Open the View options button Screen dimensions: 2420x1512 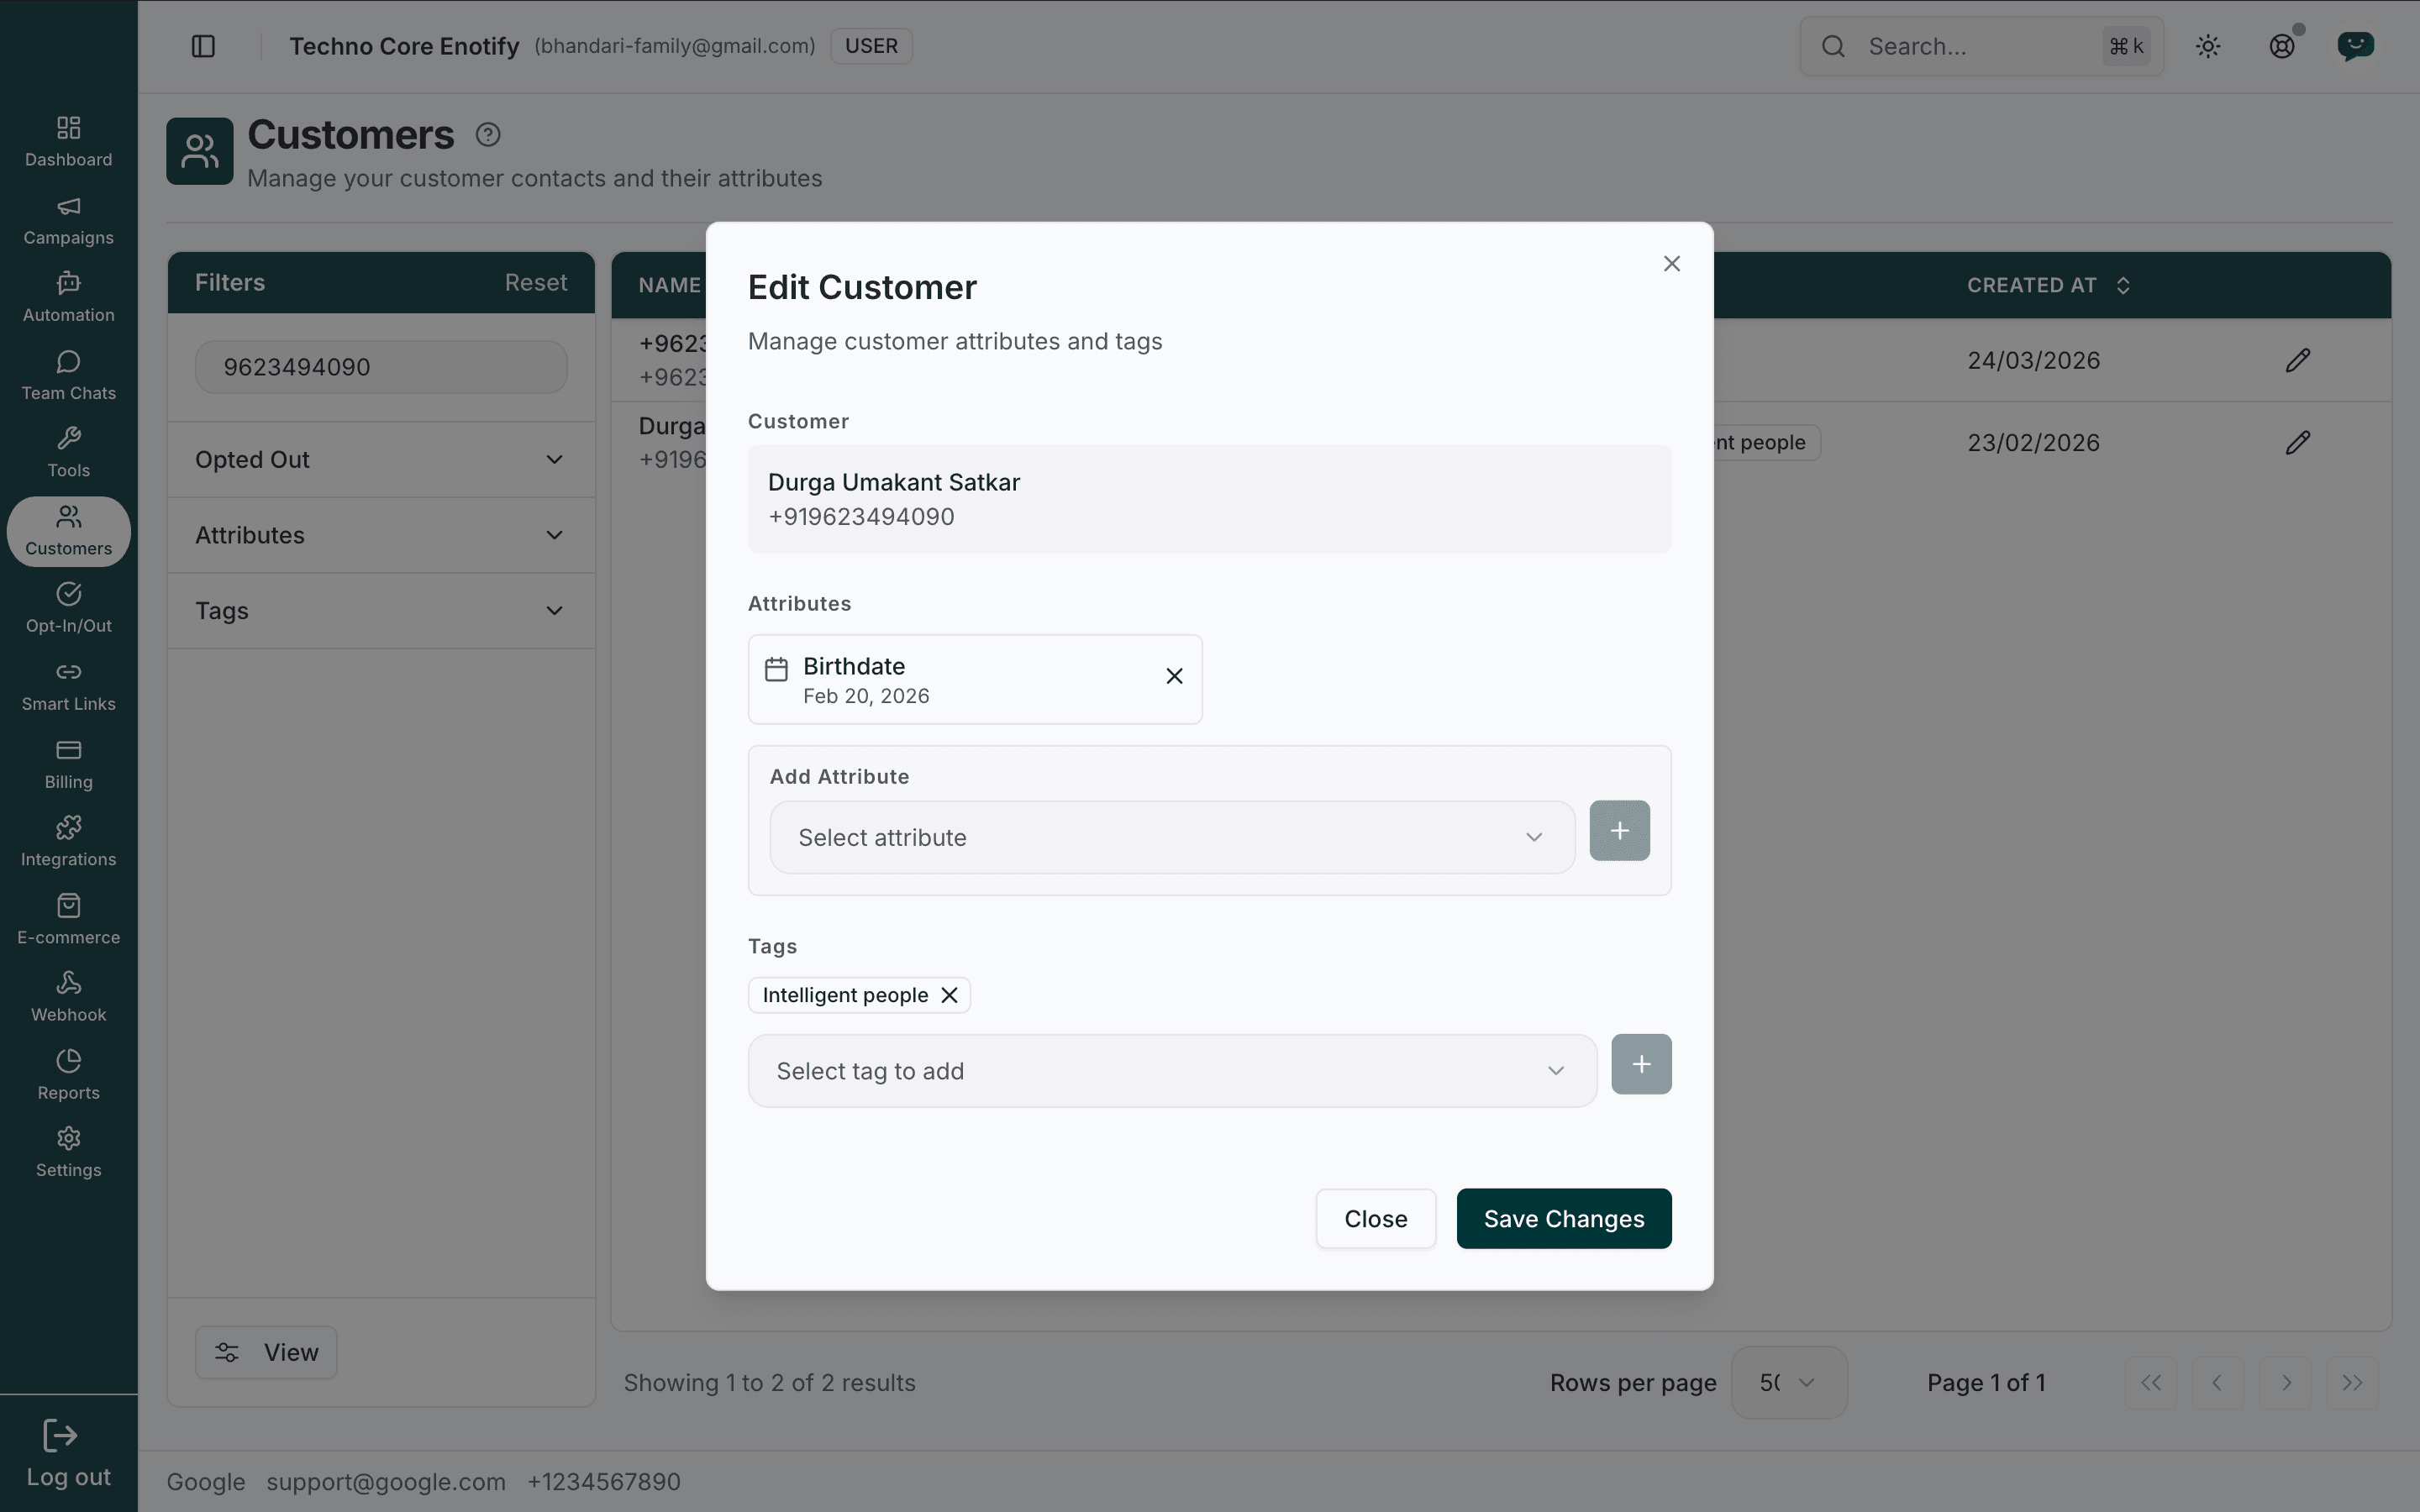coord(266,1352)
